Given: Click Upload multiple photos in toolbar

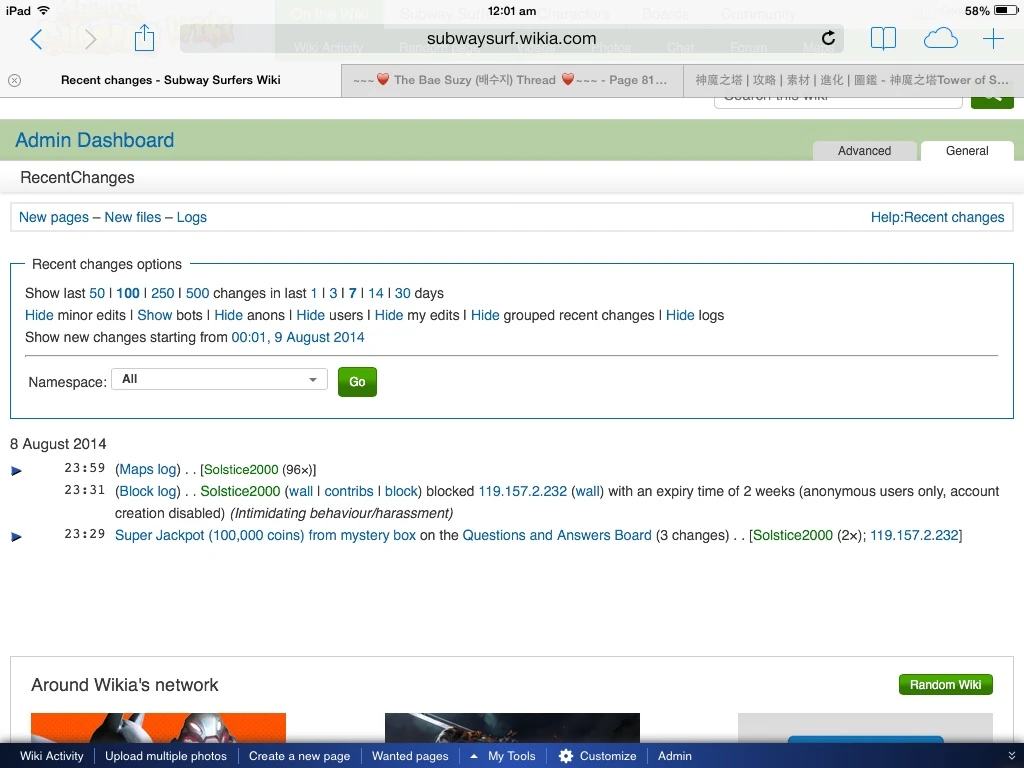Looking at the screenshot, I should pos(166,756).
